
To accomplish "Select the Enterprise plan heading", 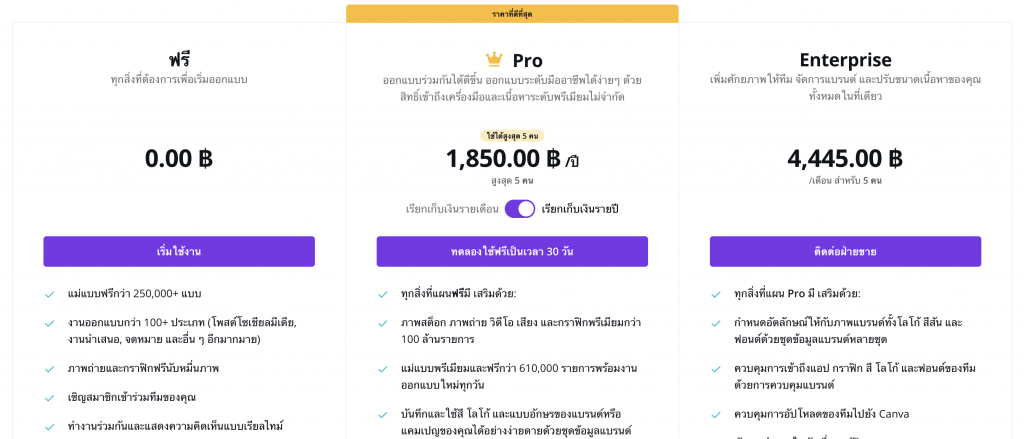I will [x=845, y=60].
